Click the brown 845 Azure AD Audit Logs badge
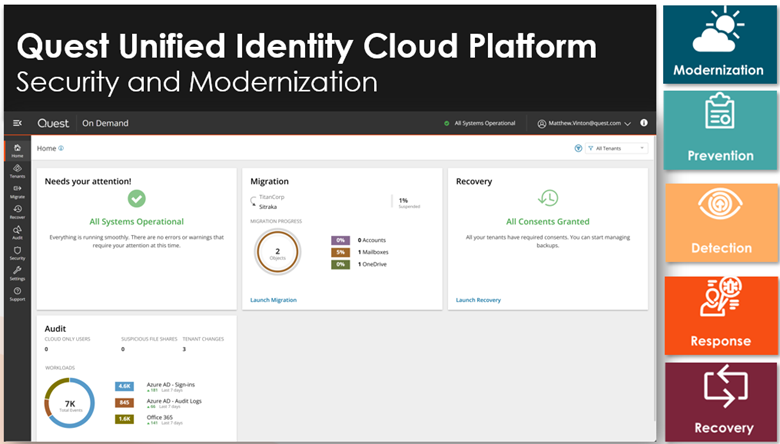Viewport: 780px width, 444px height. click(x=124, y=403)
